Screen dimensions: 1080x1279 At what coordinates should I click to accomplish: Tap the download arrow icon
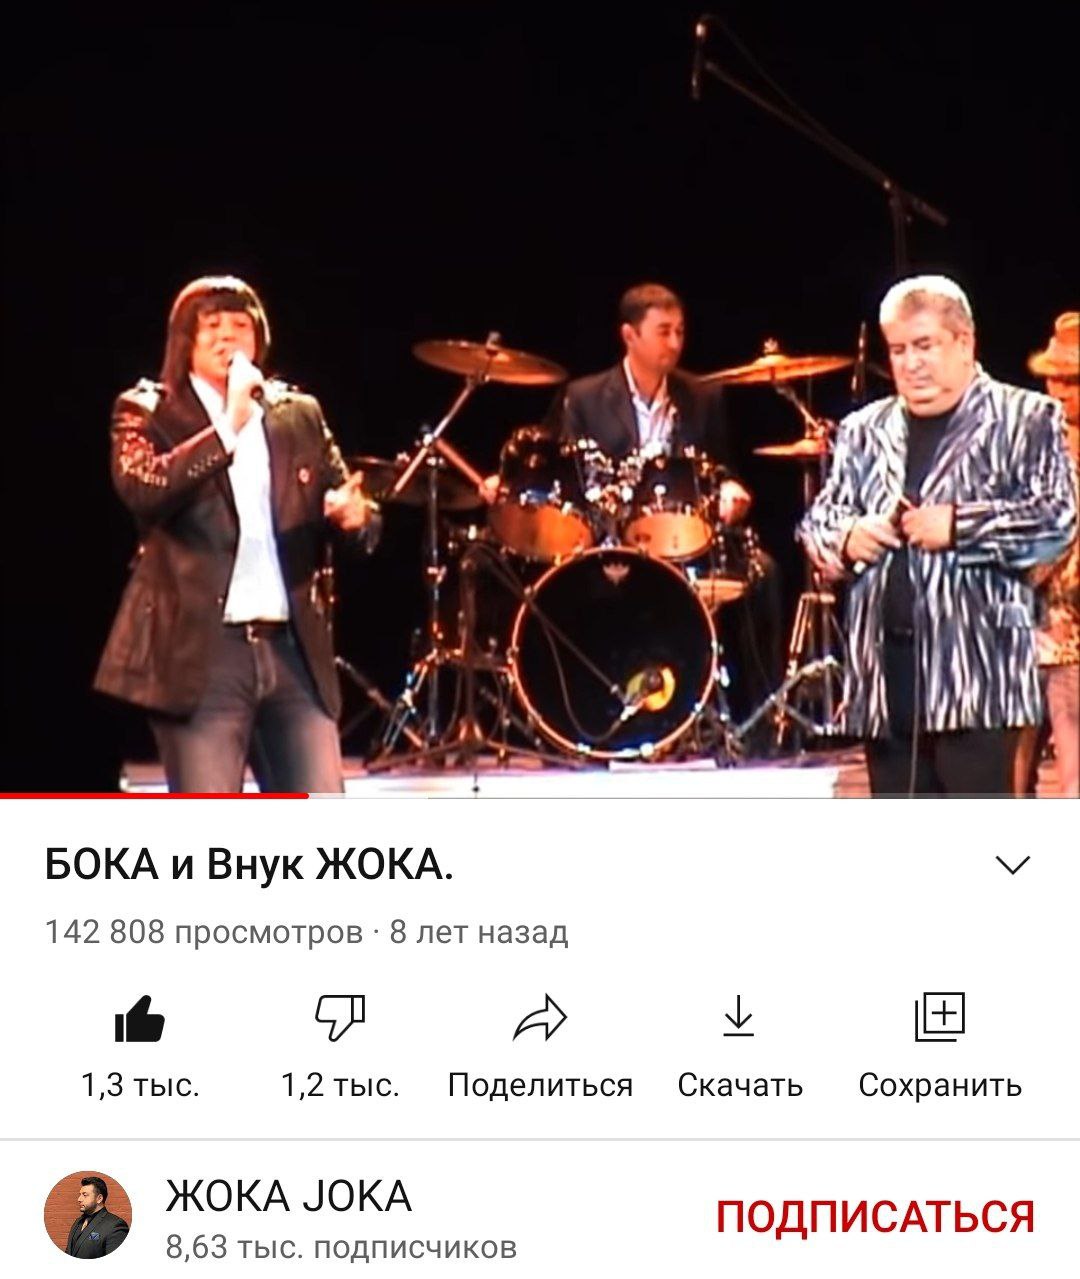pos(739,1016)
